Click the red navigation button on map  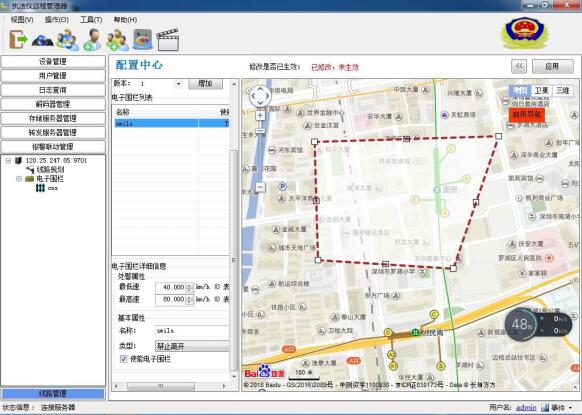(526, 115)
